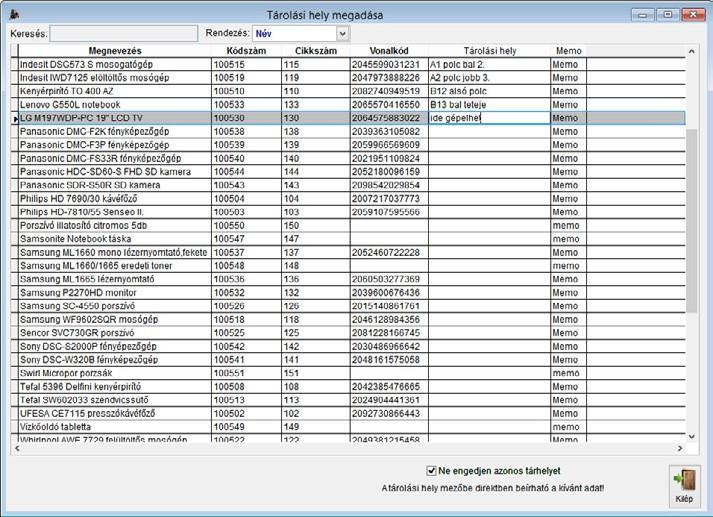Click the Tárolási hely column header
This screenshot has width=713, height=517.
[x=489, y=51]
